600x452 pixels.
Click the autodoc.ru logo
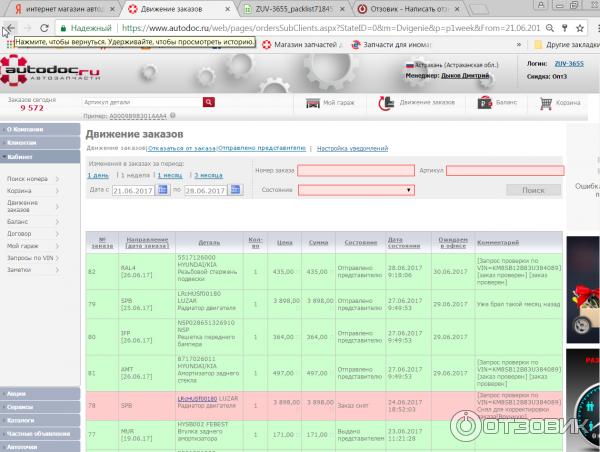(x=52, y=71)
